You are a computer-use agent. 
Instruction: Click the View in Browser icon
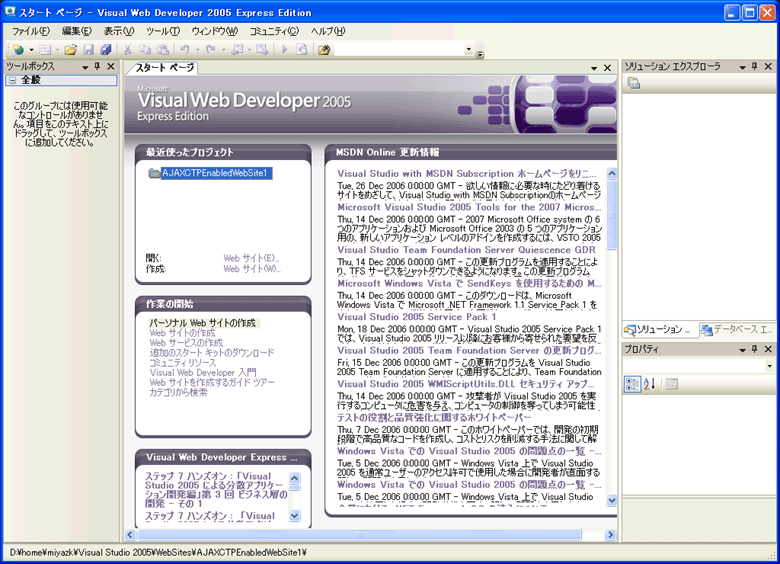301,49
